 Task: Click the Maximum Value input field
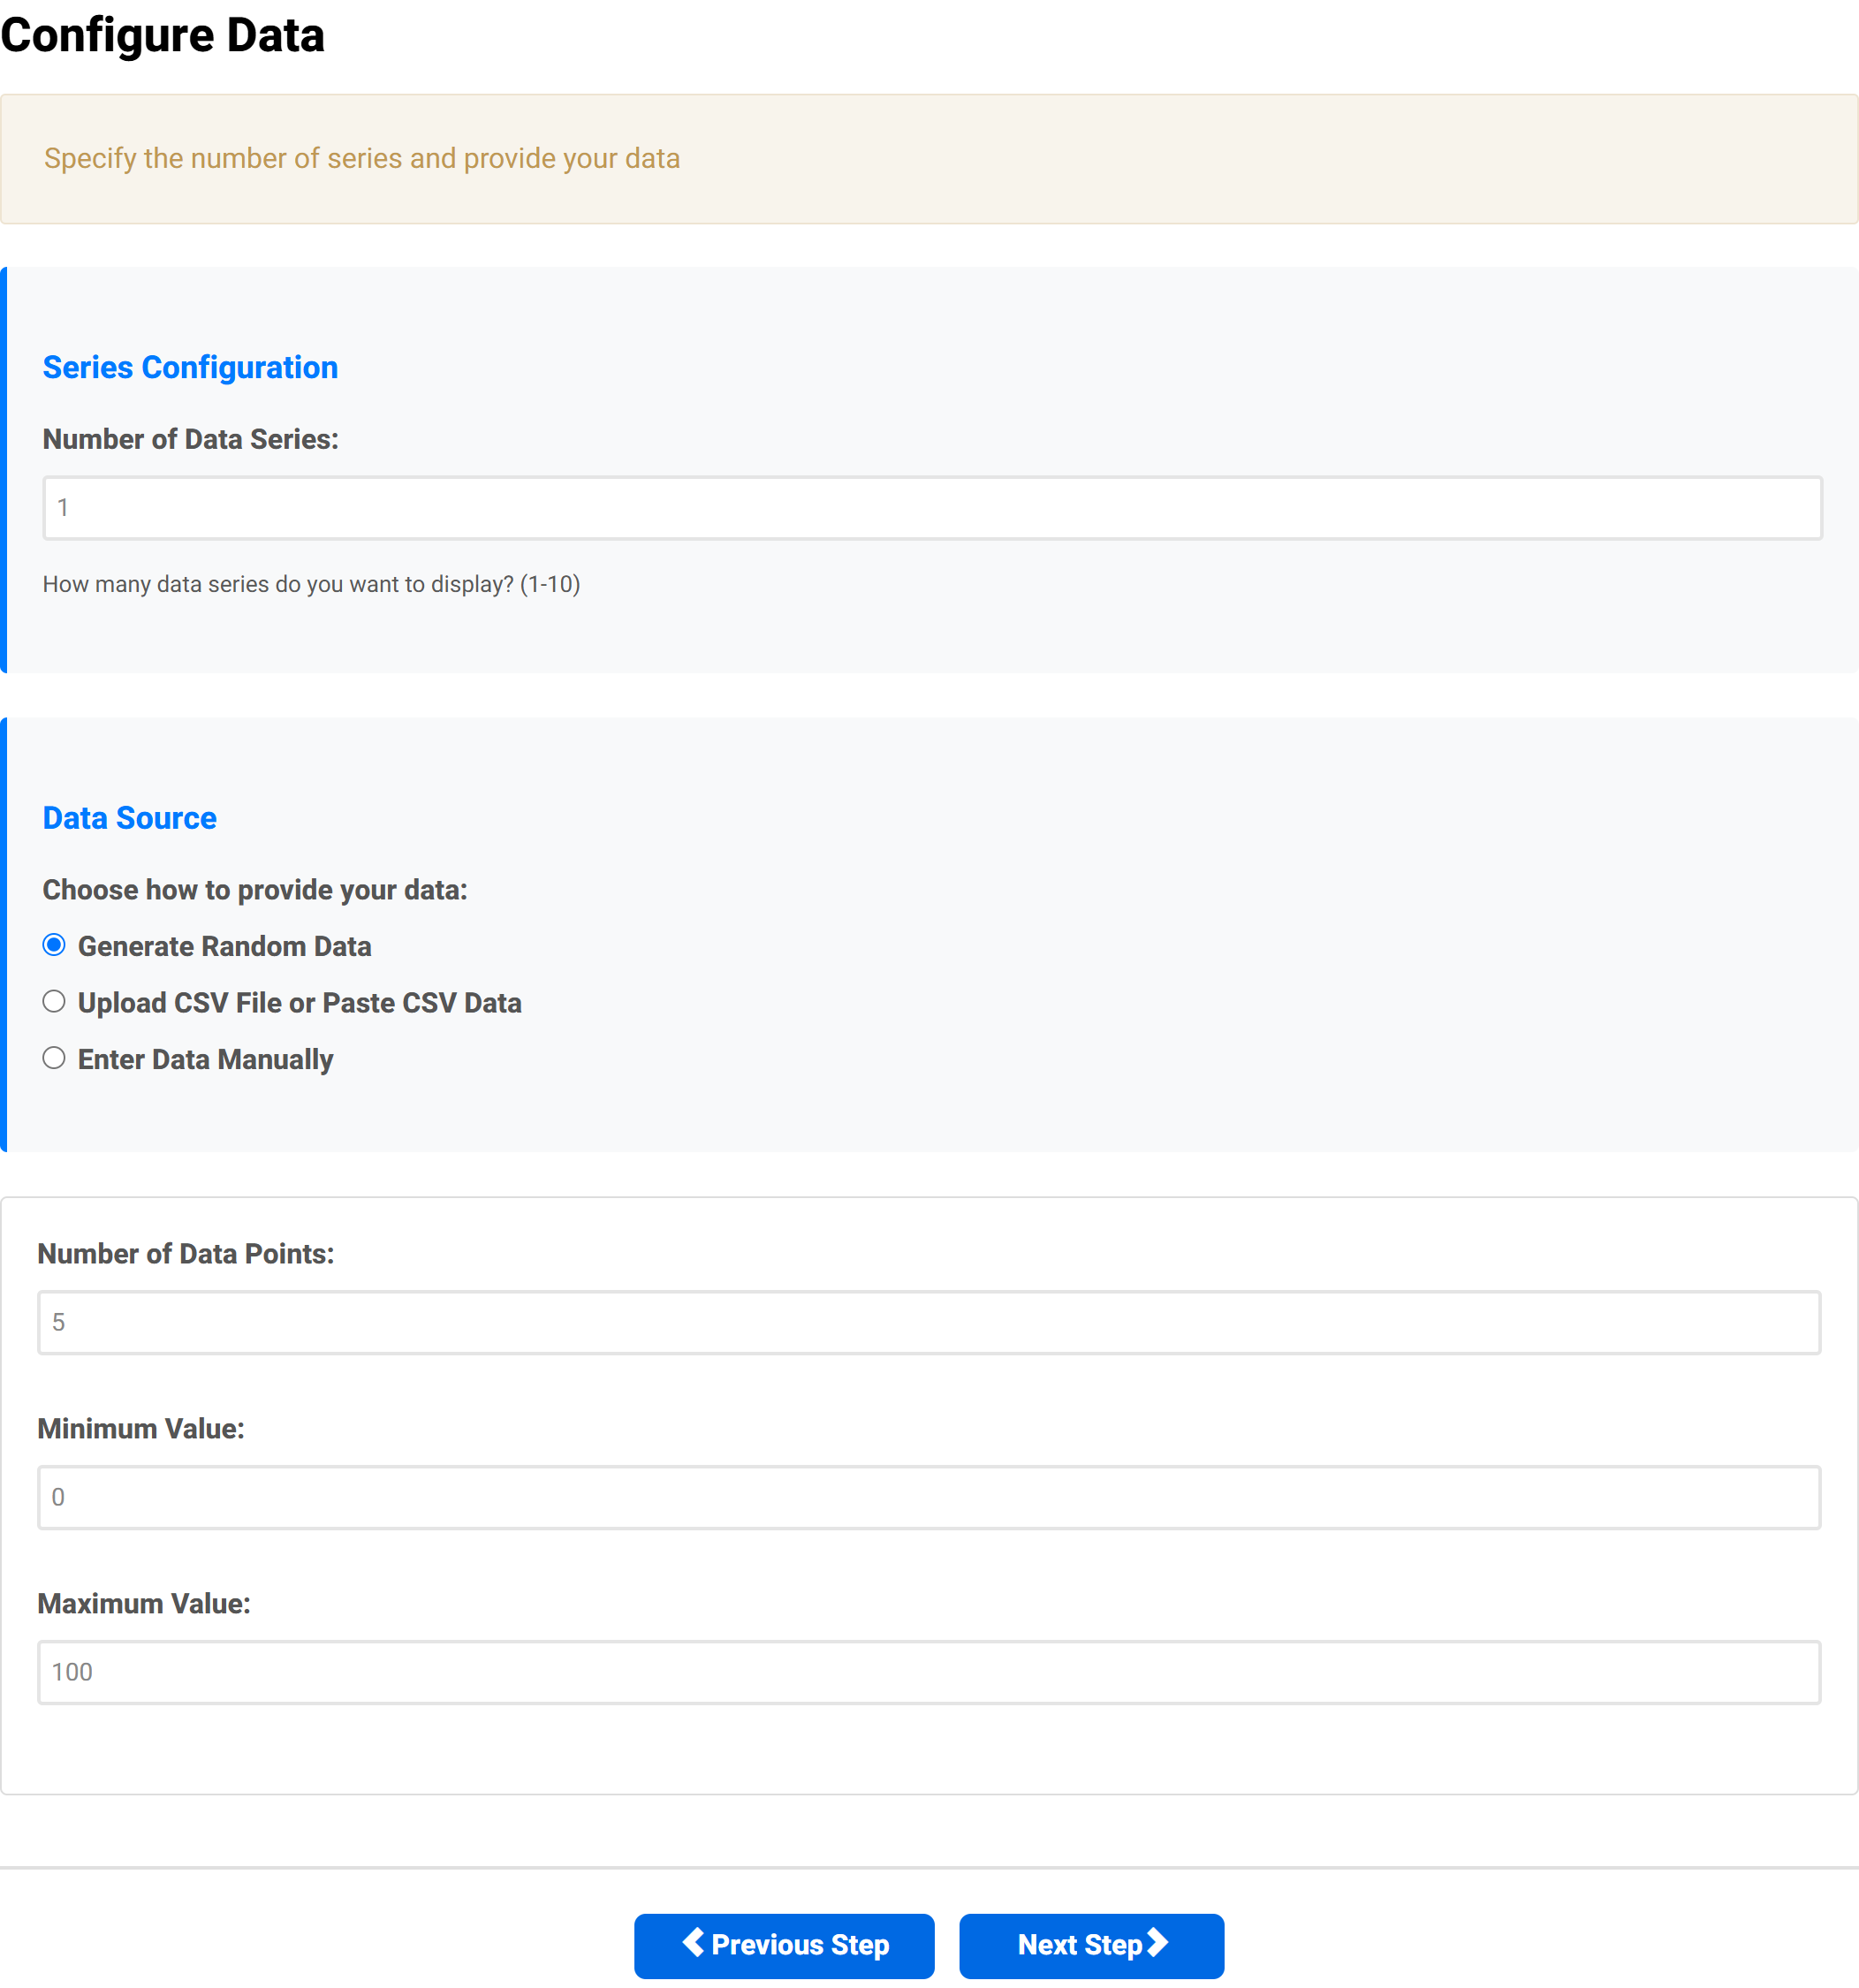coord(929,1672)
